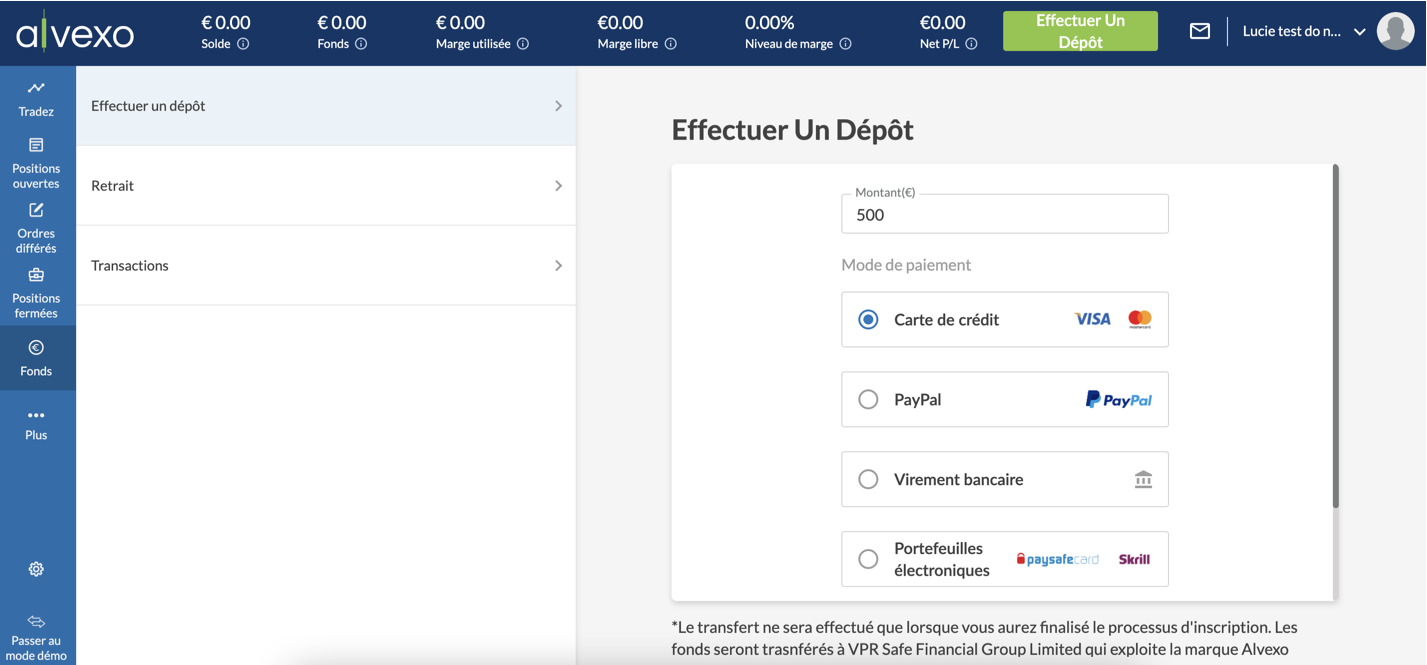
Task: Select the PayPal radio button
Action: pyautogui.click(x=868, y=400)
